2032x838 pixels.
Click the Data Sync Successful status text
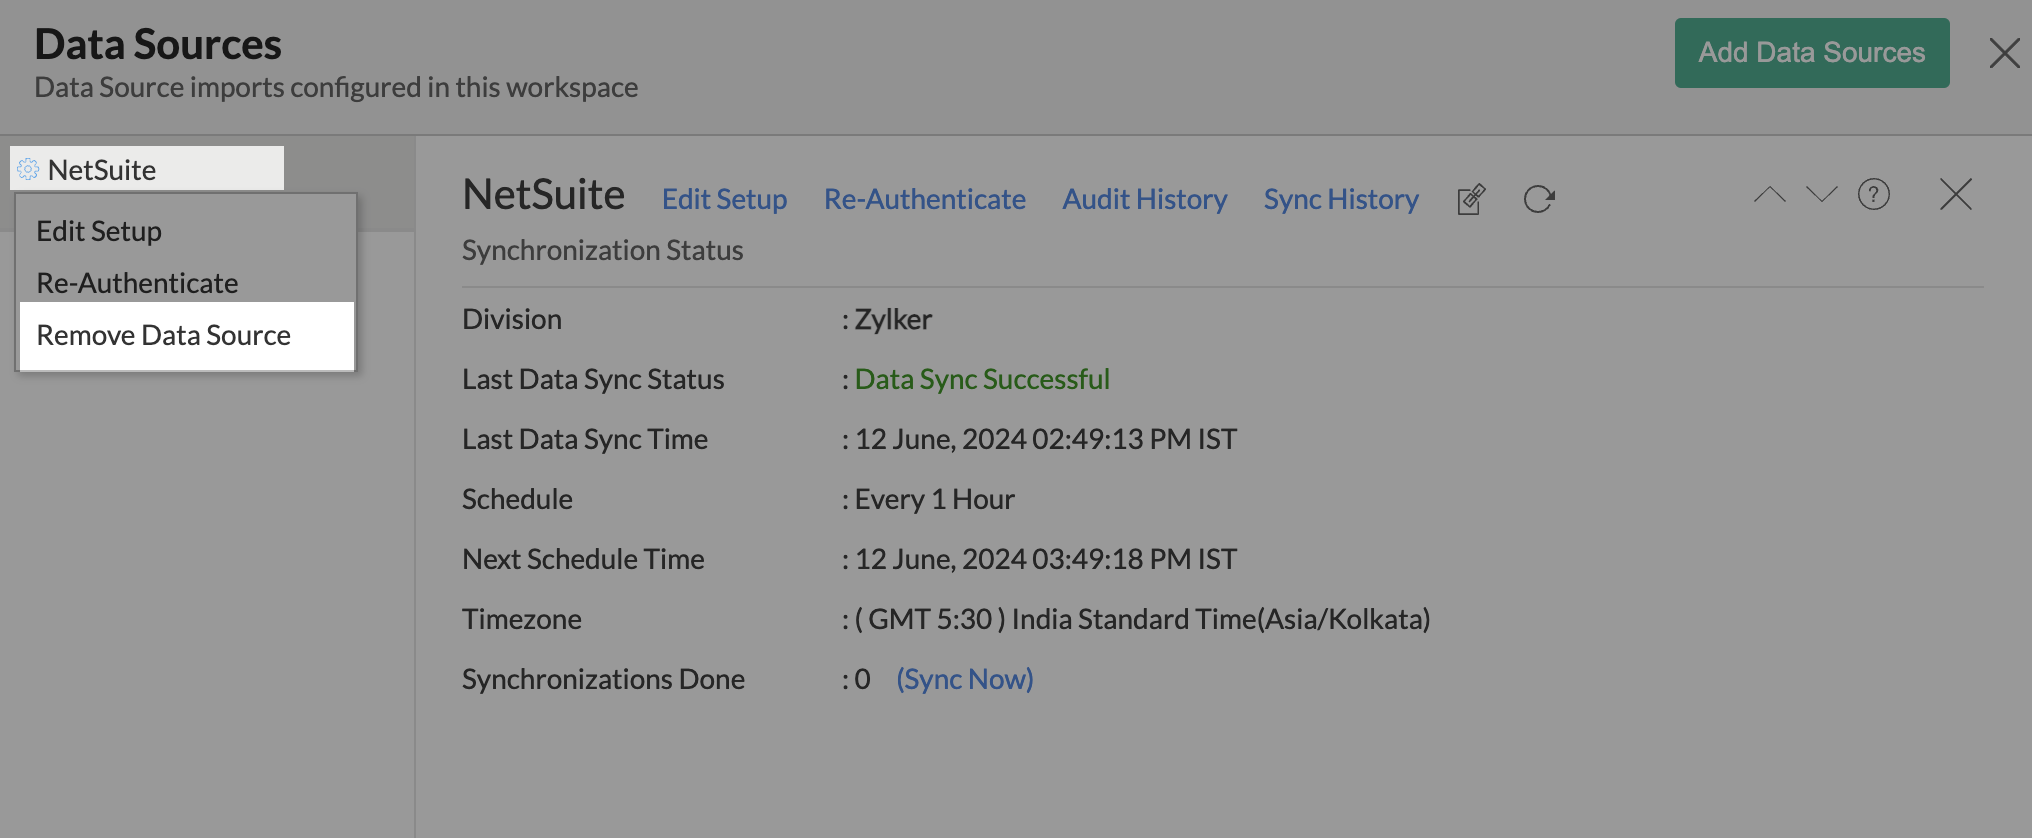982,379
